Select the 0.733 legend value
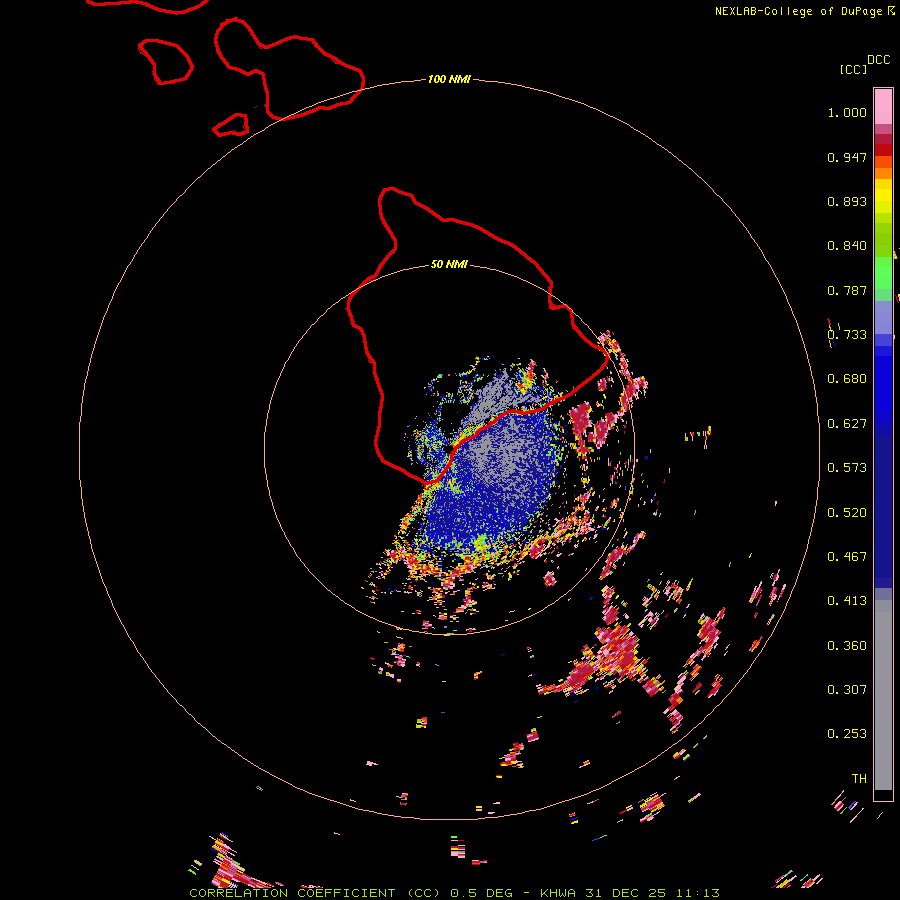The image size is (900, 900). (847, 335)
